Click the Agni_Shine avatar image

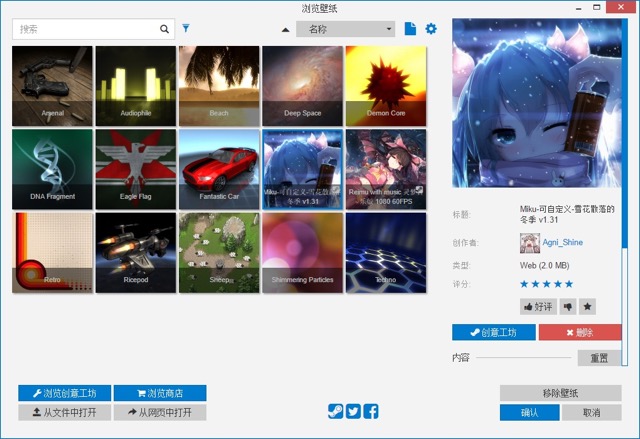tap(530, 243)
